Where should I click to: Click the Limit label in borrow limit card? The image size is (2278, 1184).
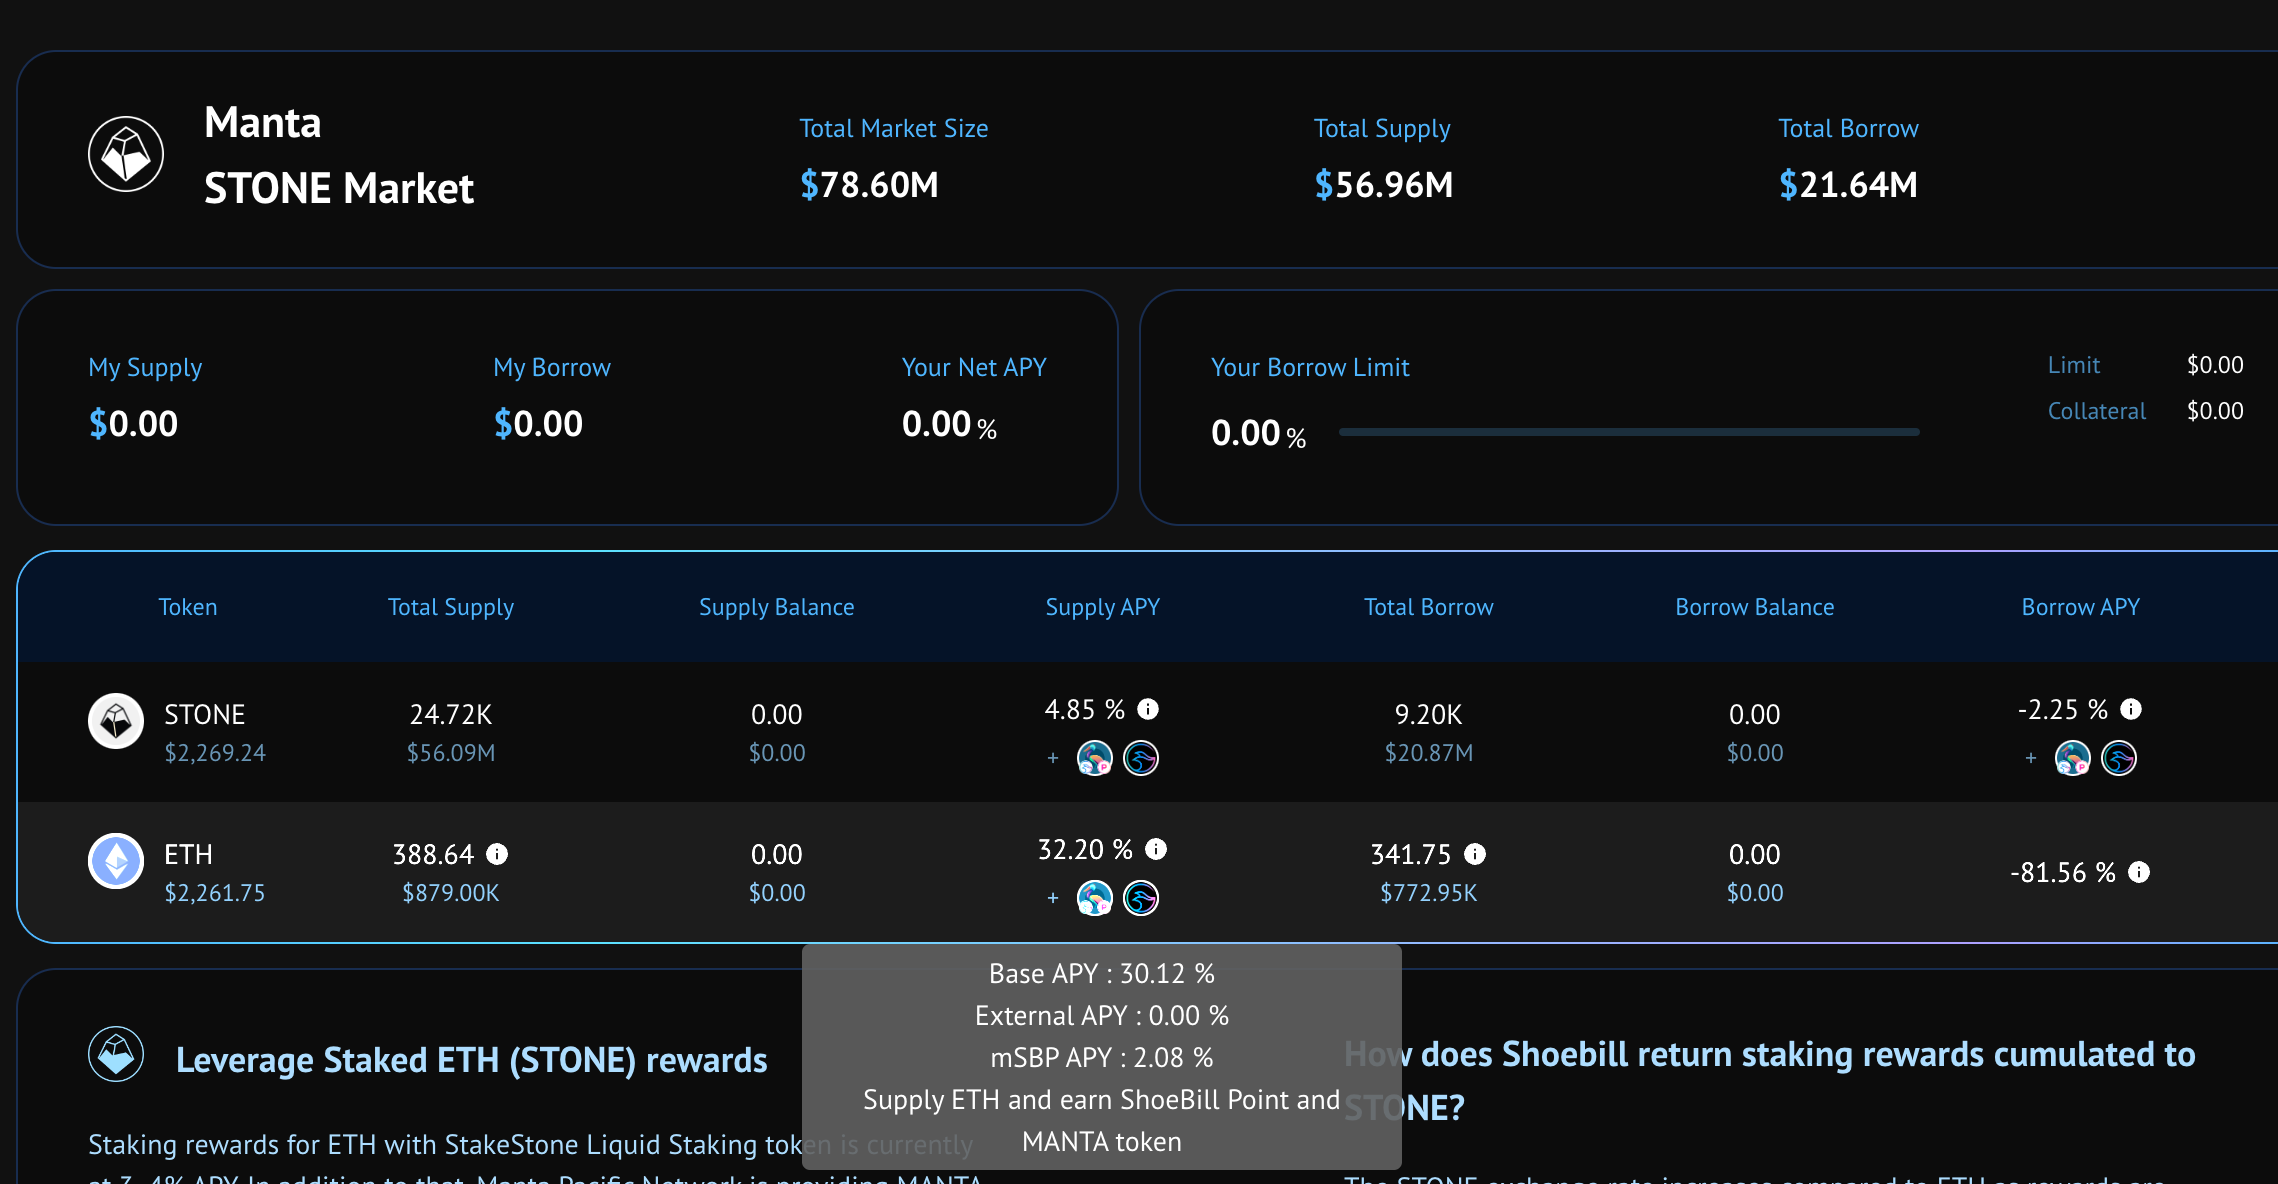(x=2074, y=365)
